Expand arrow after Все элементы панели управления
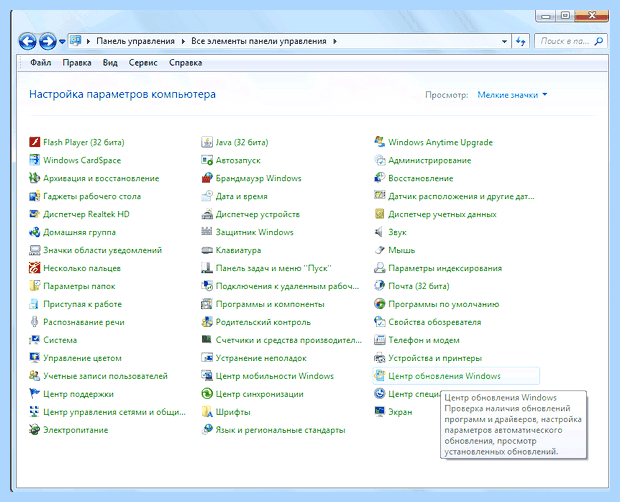Image resolution: width=620 pixels, height=502 pixels. coord(335,41)
